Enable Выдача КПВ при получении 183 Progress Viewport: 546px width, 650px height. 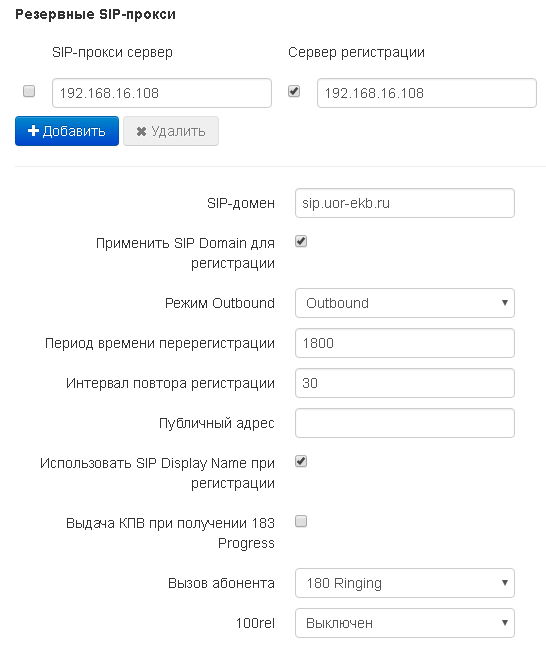click(x=301, y=521)
